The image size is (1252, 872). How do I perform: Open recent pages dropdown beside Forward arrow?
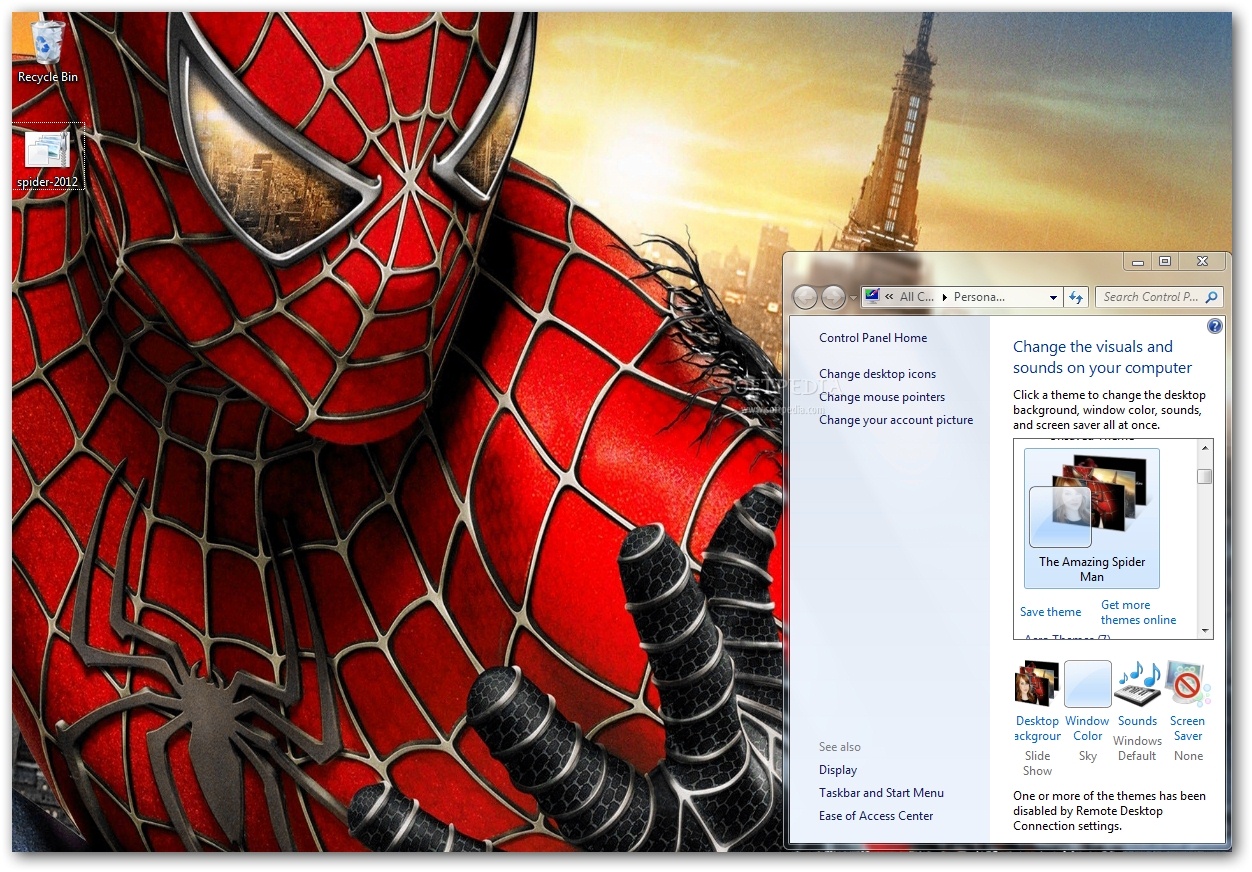pos(853,298)
